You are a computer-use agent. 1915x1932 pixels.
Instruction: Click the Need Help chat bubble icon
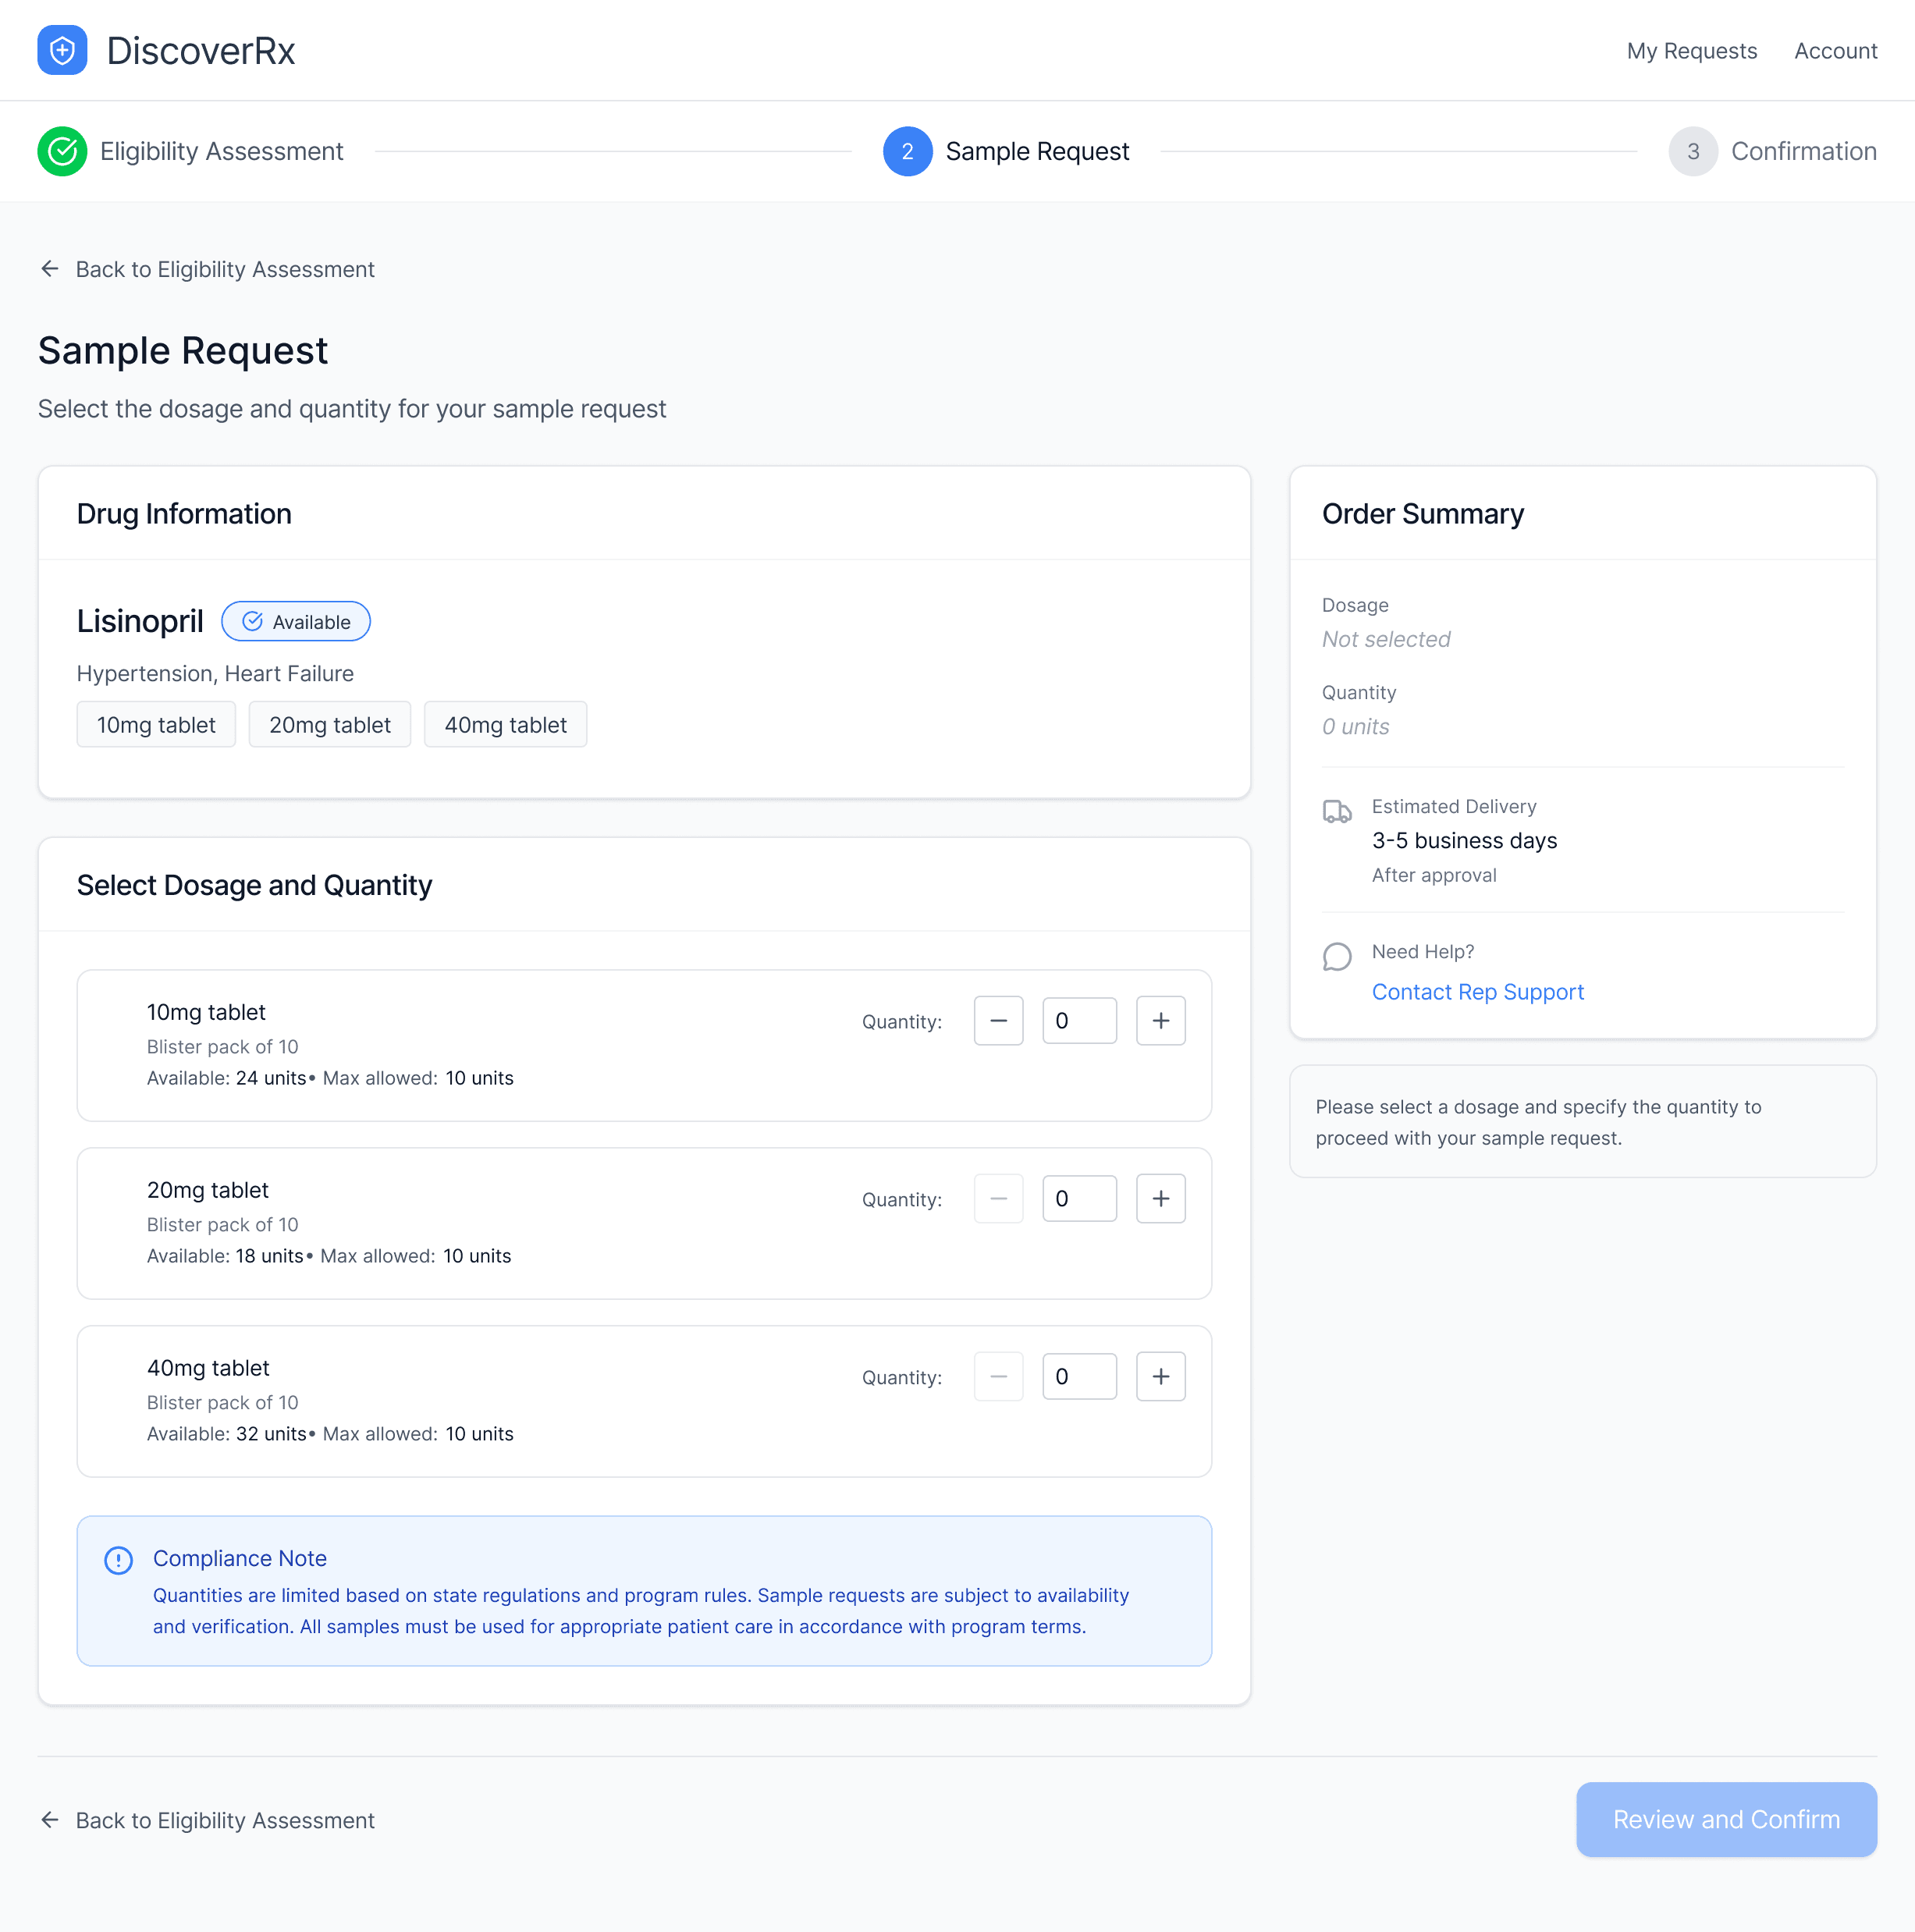pyautogui.click(x=1336, y=957)
